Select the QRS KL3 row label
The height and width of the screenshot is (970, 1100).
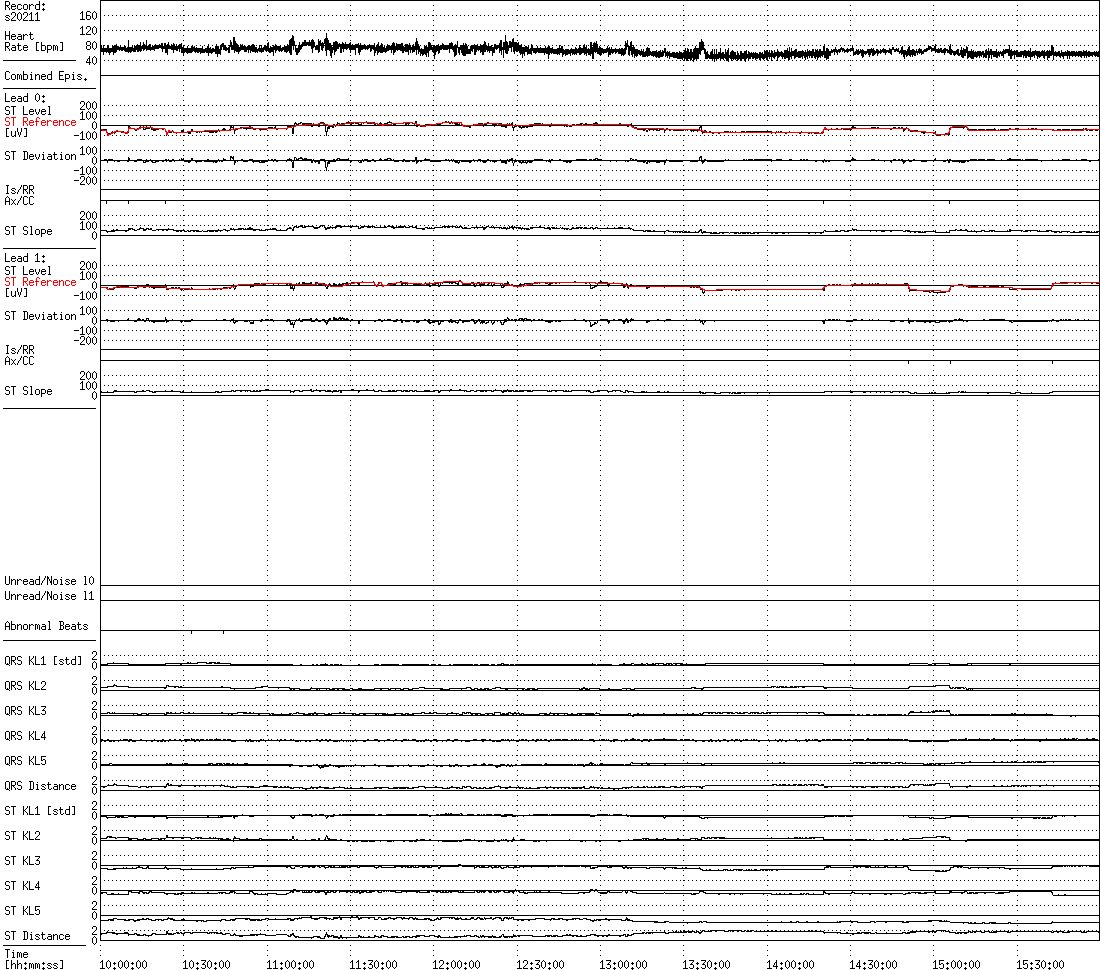[25, 711]
